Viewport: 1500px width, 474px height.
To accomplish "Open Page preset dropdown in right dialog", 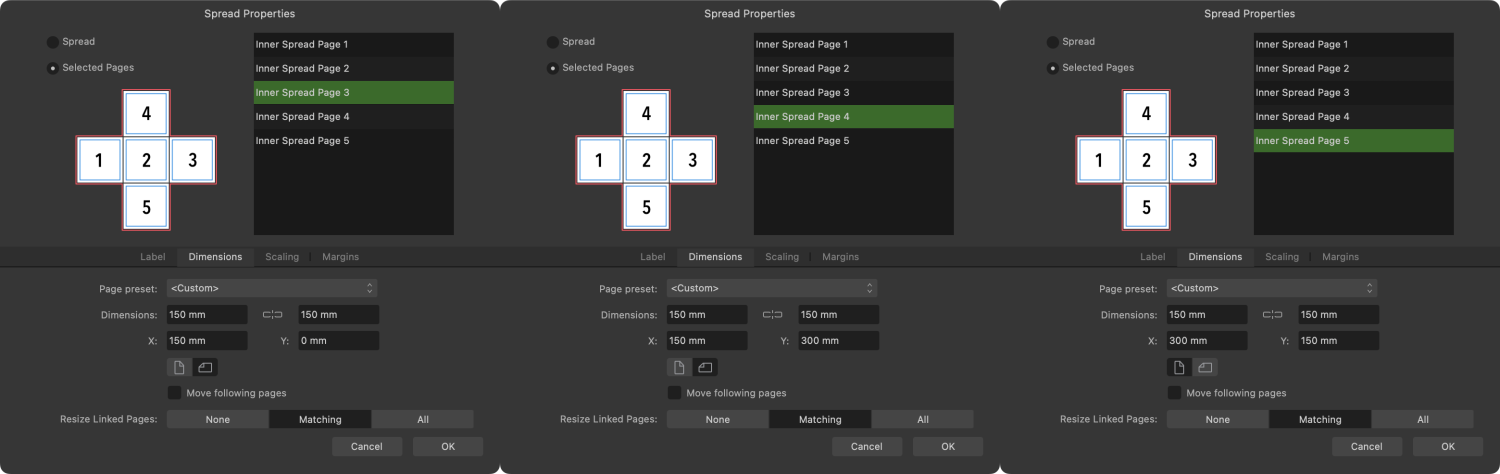I will (x=1272, y=288).
